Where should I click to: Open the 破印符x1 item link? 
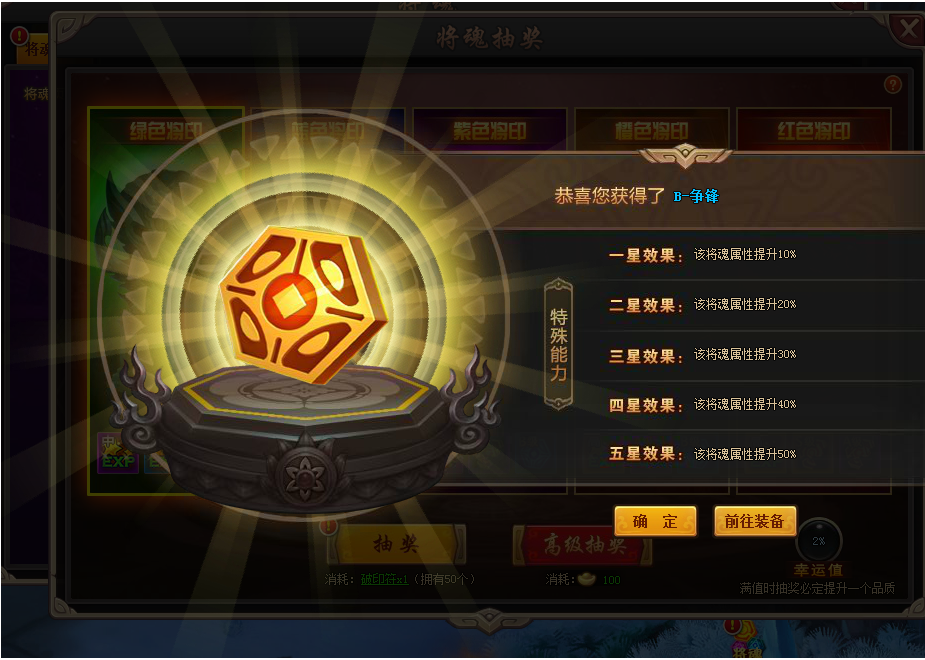coord(384,580)
